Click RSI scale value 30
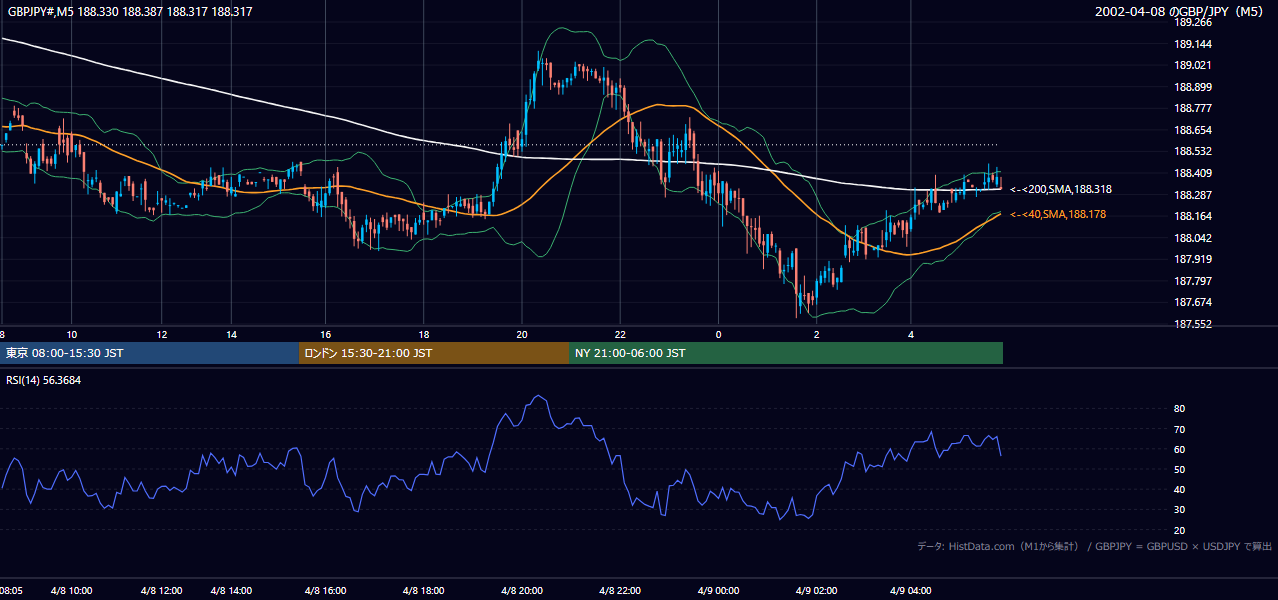This screenshot has width=1278, height=600. 1179,510
